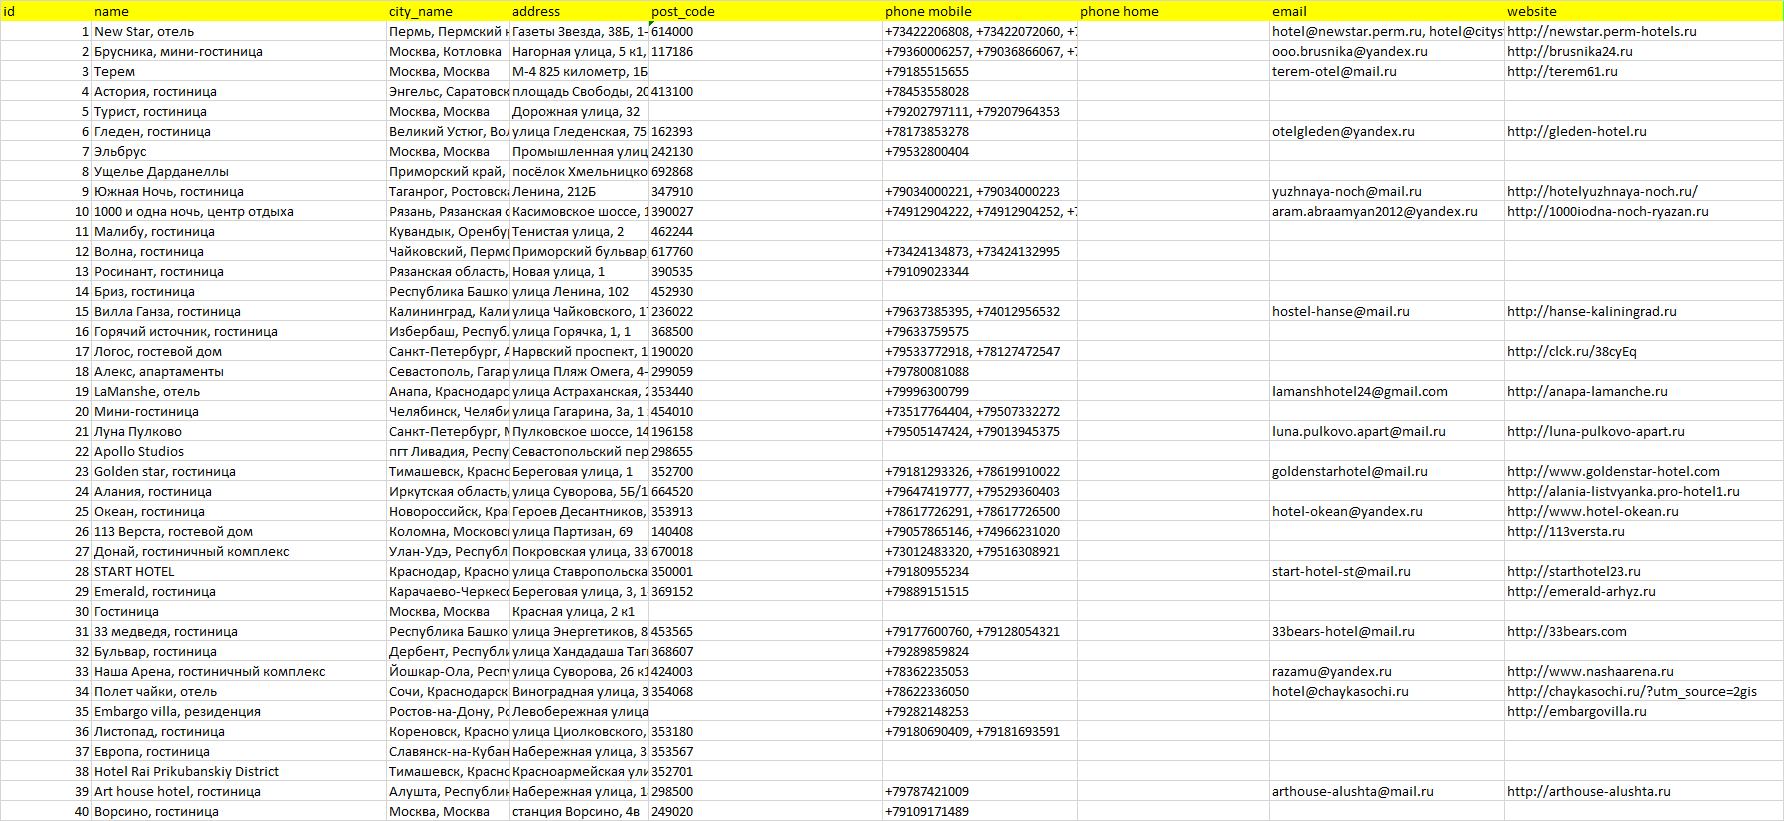Select the "website" header cell

click(x=1532, y=11)
